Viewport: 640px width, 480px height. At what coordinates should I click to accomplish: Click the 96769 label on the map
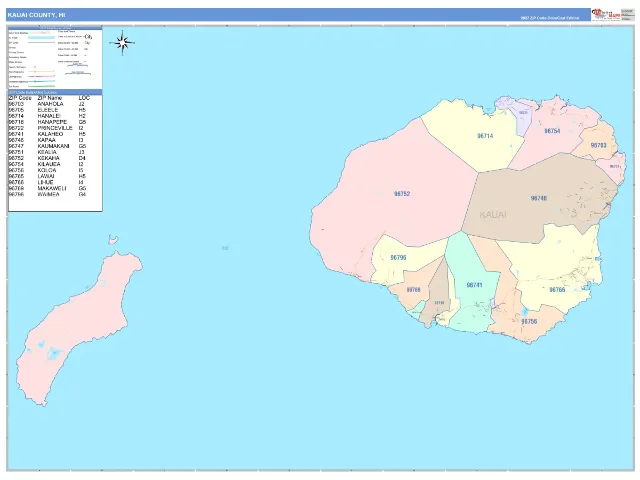coord(413,290)
